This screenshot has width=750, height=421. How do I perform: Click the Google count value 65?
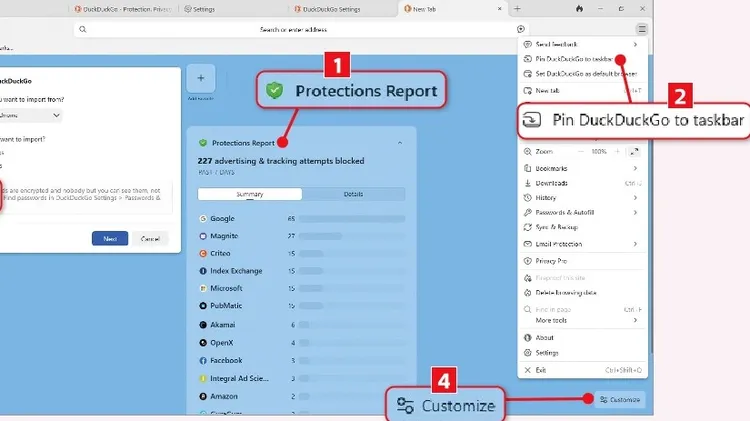(291, 219)
